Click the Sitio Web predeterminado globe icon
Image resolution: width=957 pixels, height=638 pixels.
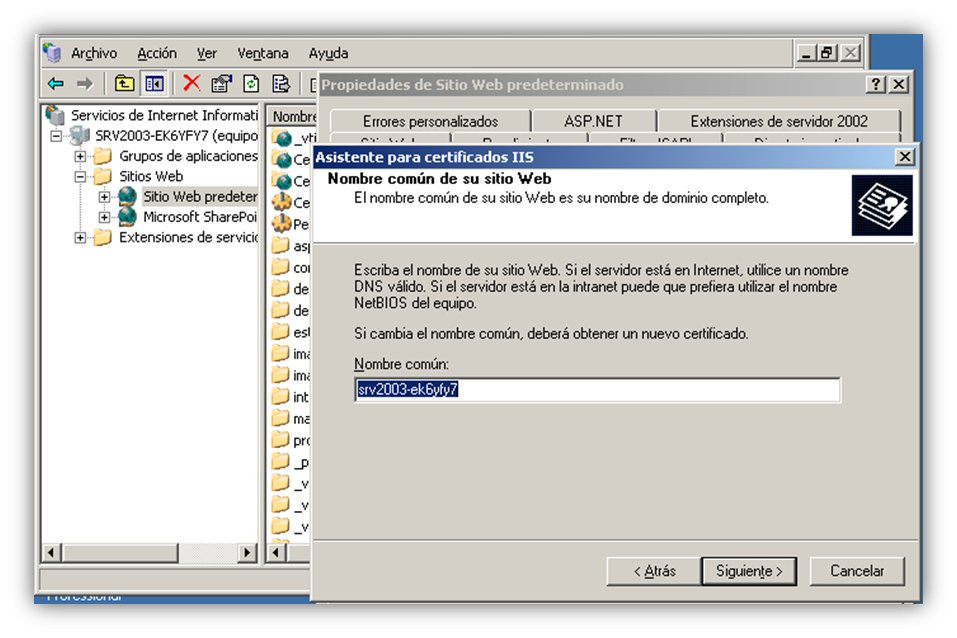127,196
